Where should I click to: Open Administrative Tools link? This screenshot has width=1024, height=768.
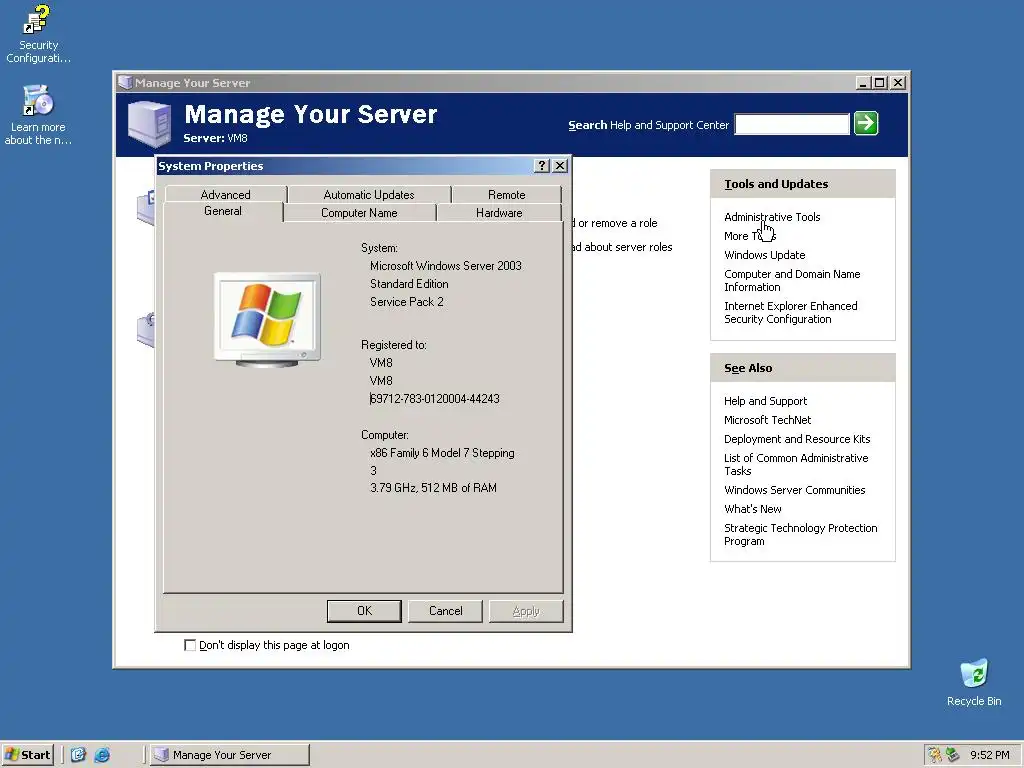(772, 217)
